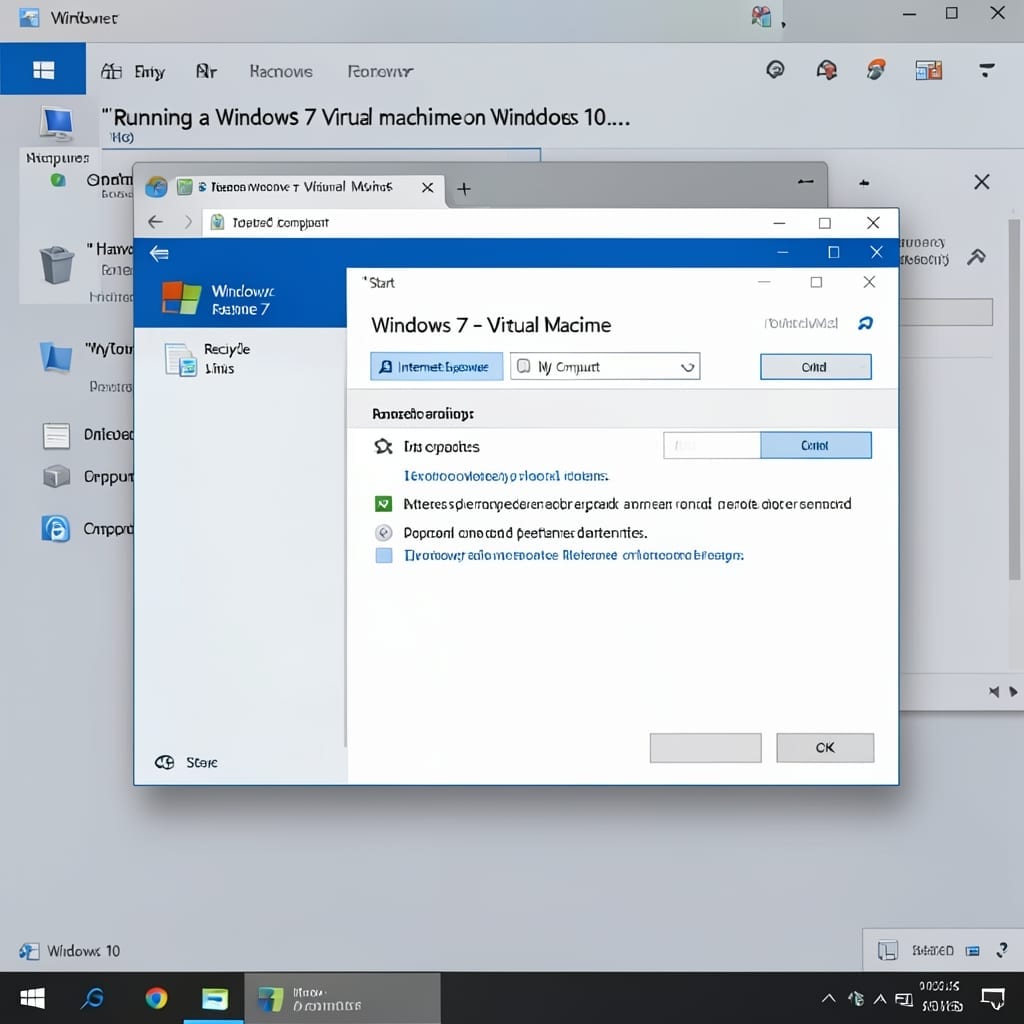
Task: Click the layout tiles icon in top toolbar
Action: [929, 69]
